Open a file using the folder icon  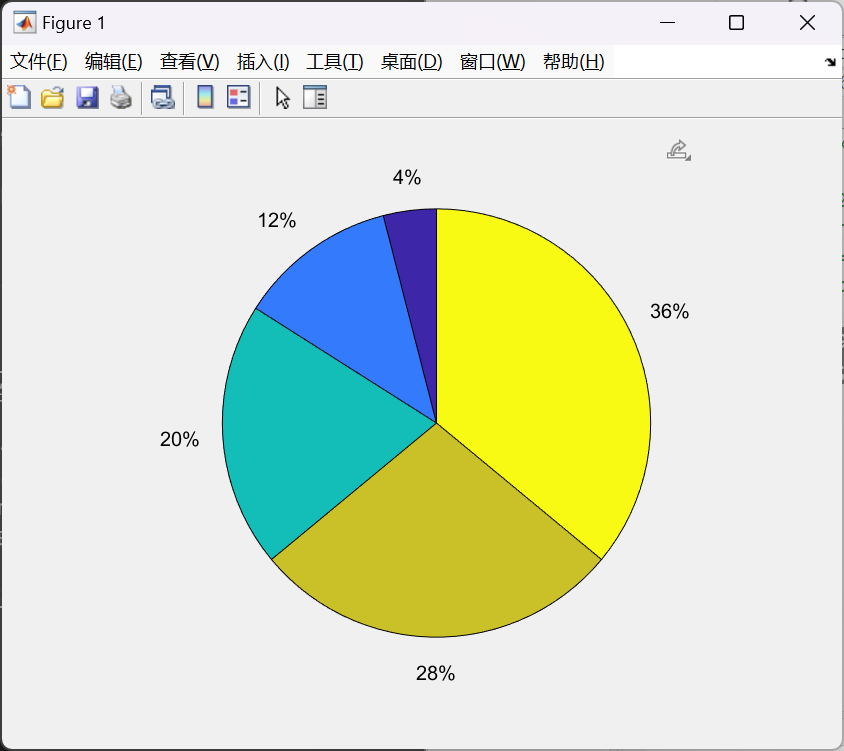click(x=52, y=97)
